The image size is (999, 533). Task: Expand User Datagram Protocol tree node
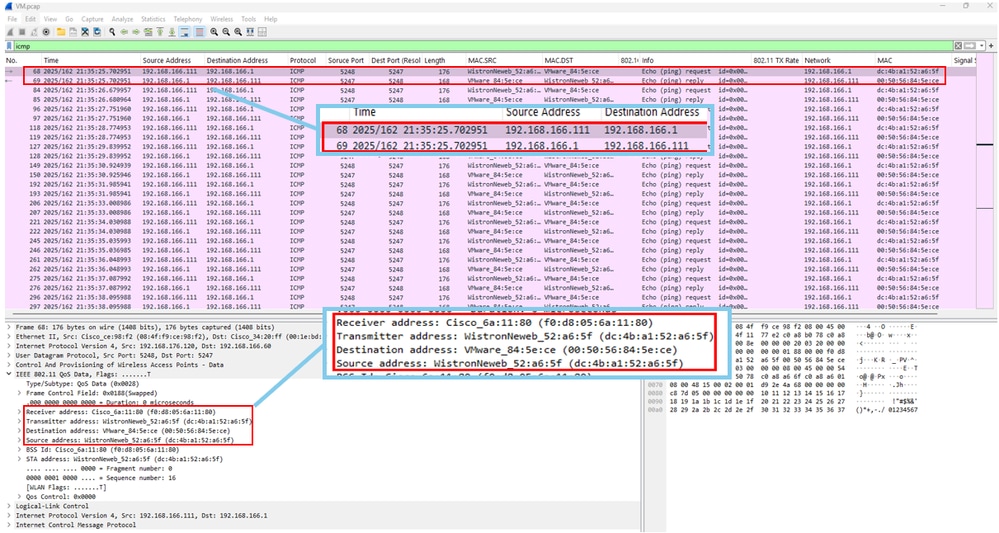9,355
